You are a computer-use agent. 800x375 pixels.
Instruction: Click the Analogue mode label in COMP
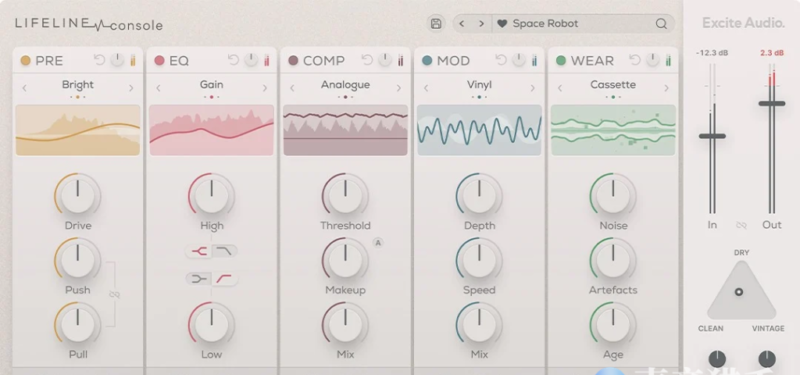pos(345,85)
